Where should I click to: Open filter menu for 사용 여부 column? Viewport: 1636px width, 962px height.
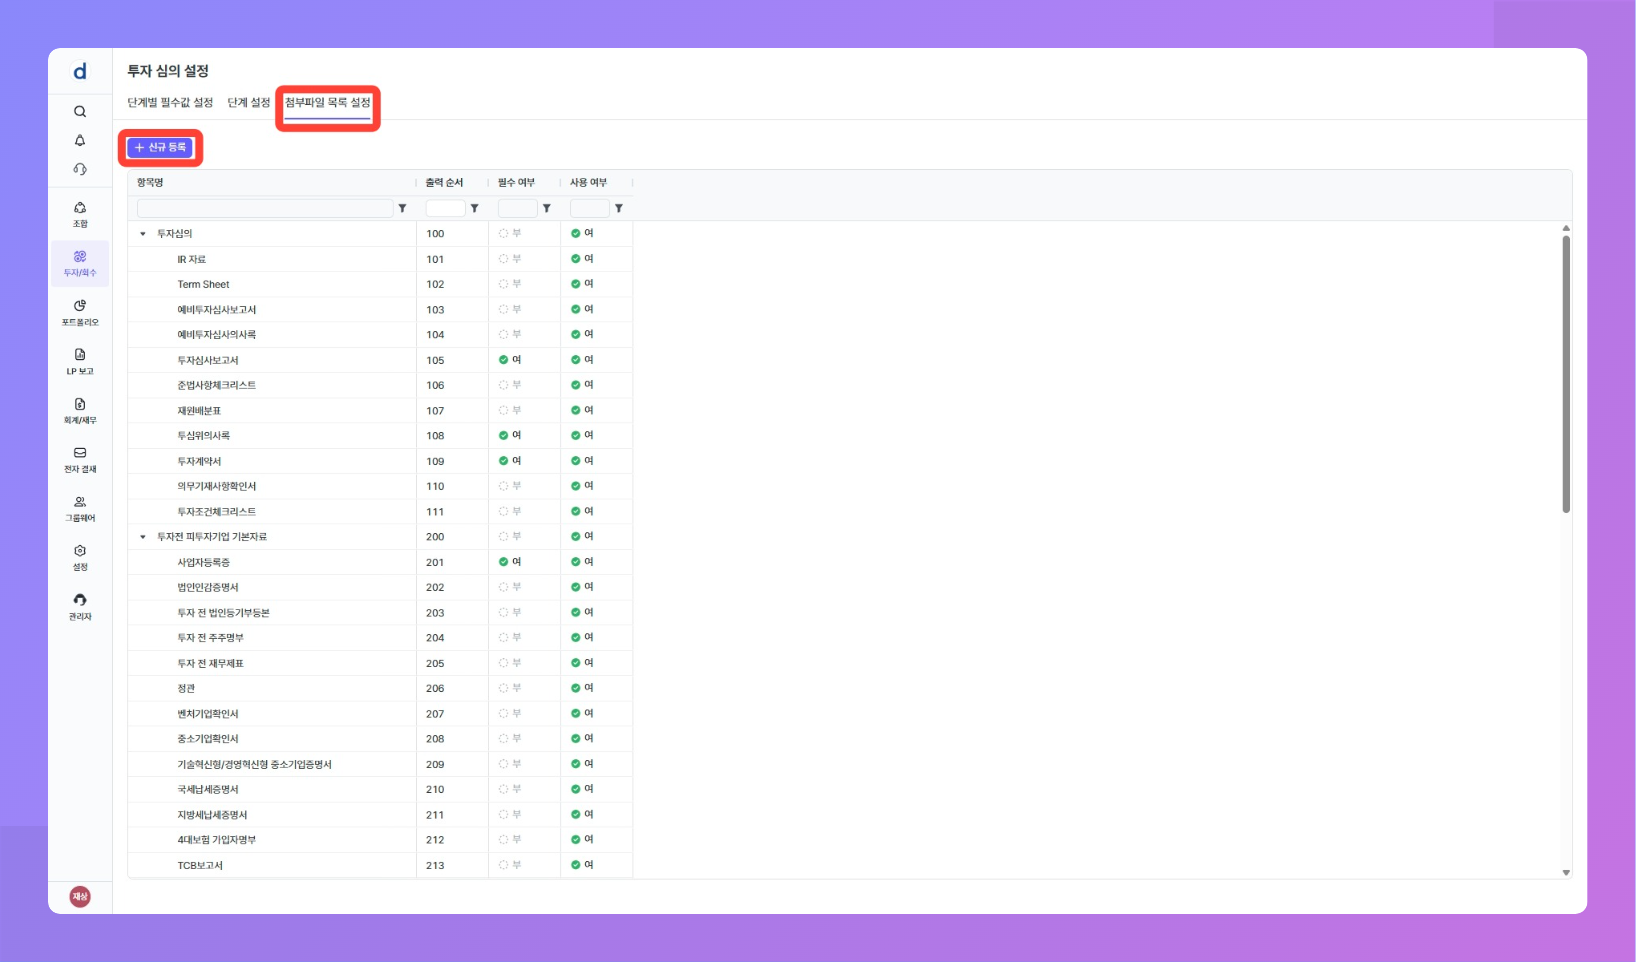point(619,208)
